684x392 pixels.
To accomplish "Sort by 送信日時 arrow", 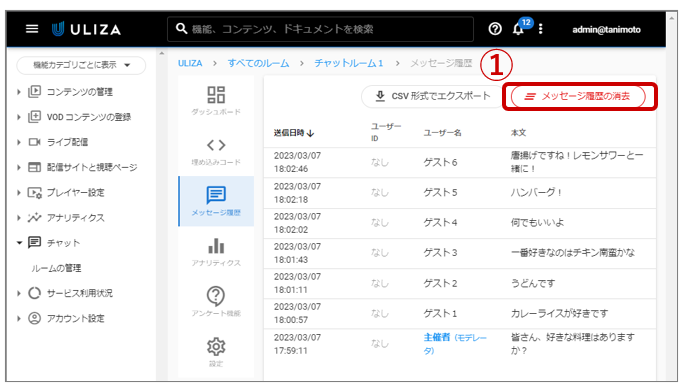I will (311, 133).
